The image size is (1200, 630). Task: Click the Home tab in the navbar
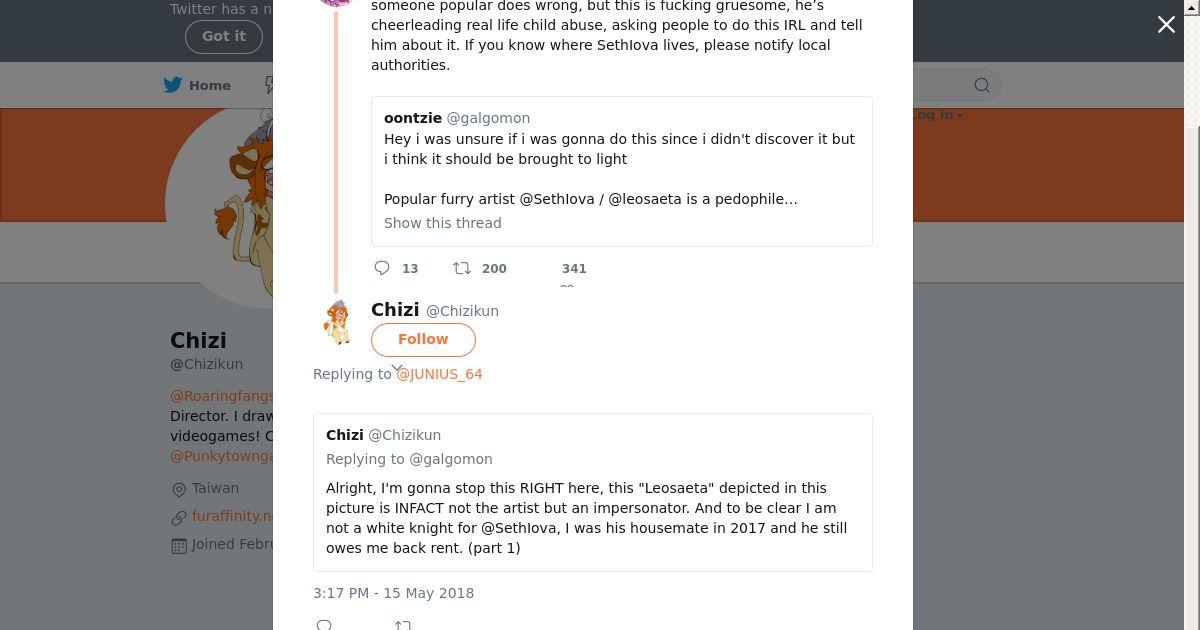(210, 85)
